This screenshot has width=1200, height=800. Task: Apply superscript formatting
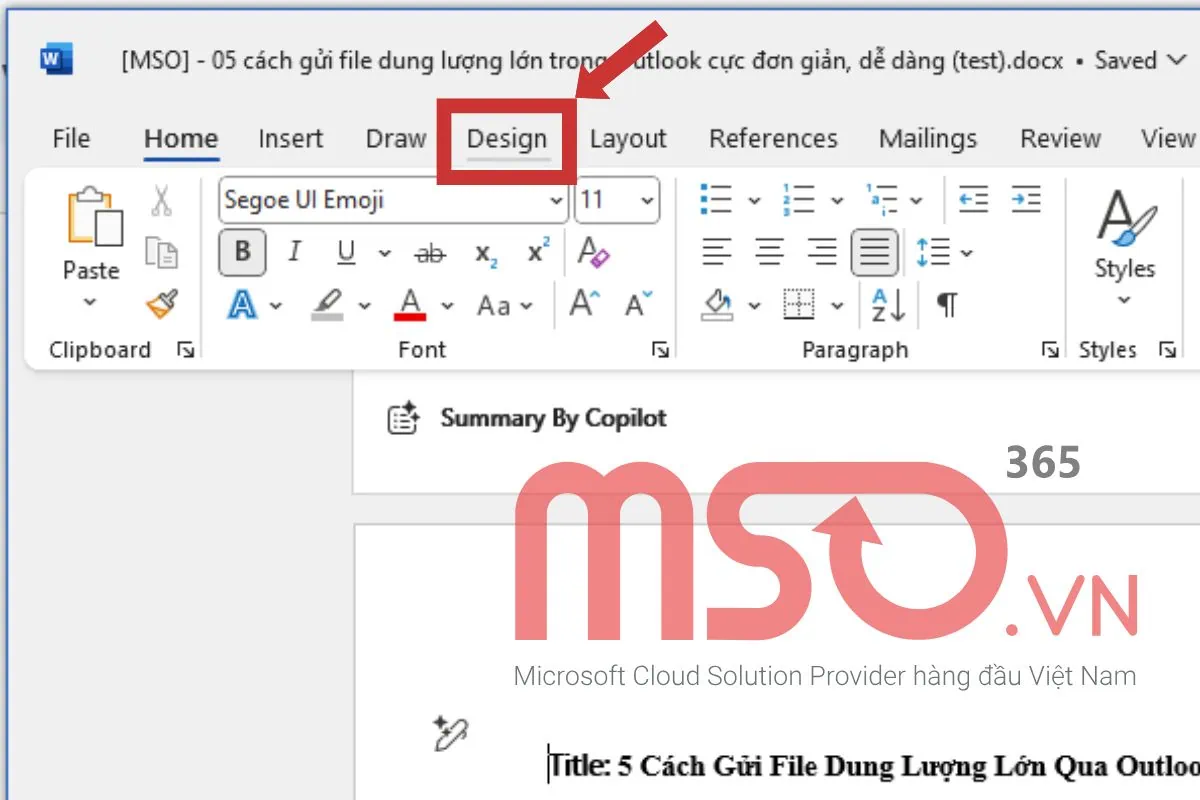[537, 253]
